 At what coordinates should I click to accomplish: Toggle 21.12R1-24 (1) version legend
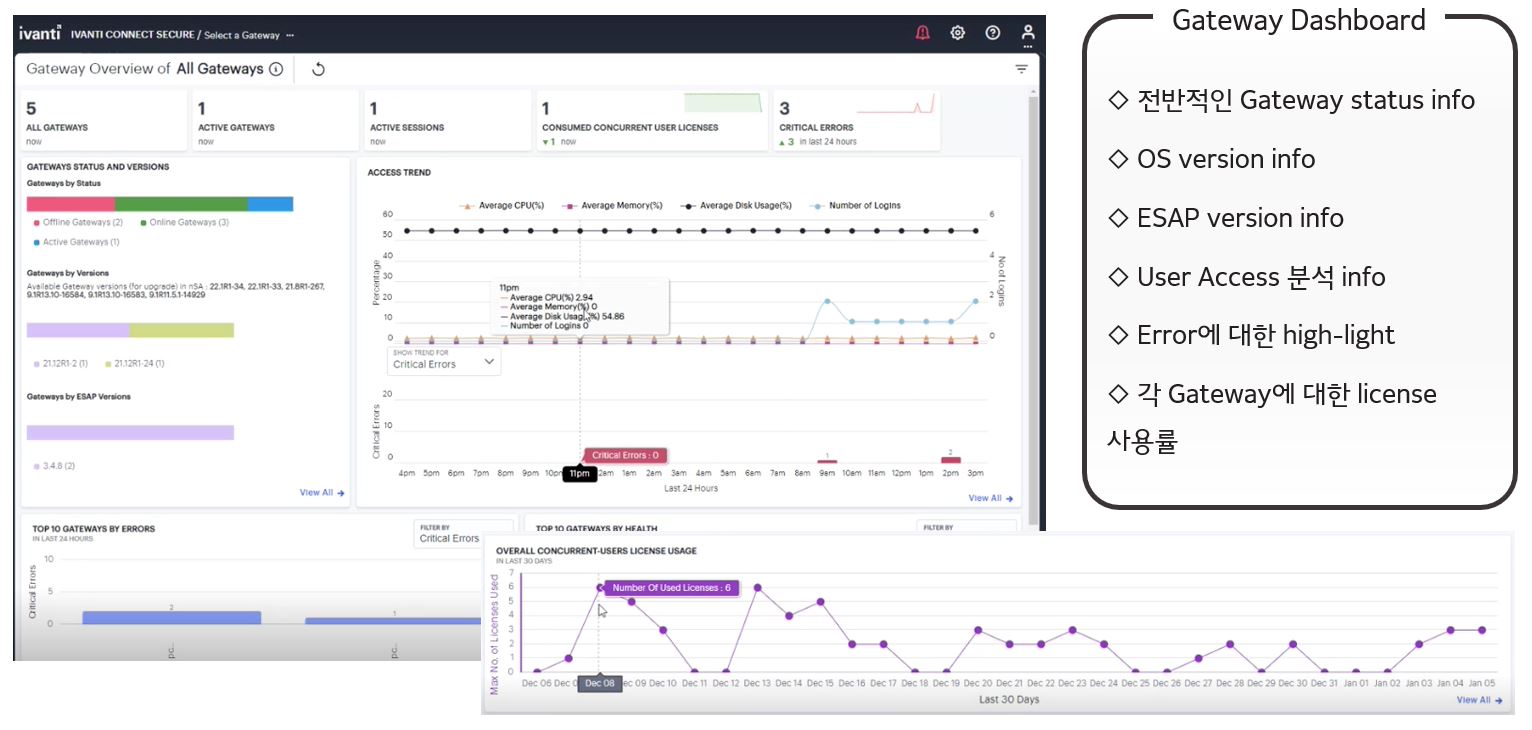point(135,364)
